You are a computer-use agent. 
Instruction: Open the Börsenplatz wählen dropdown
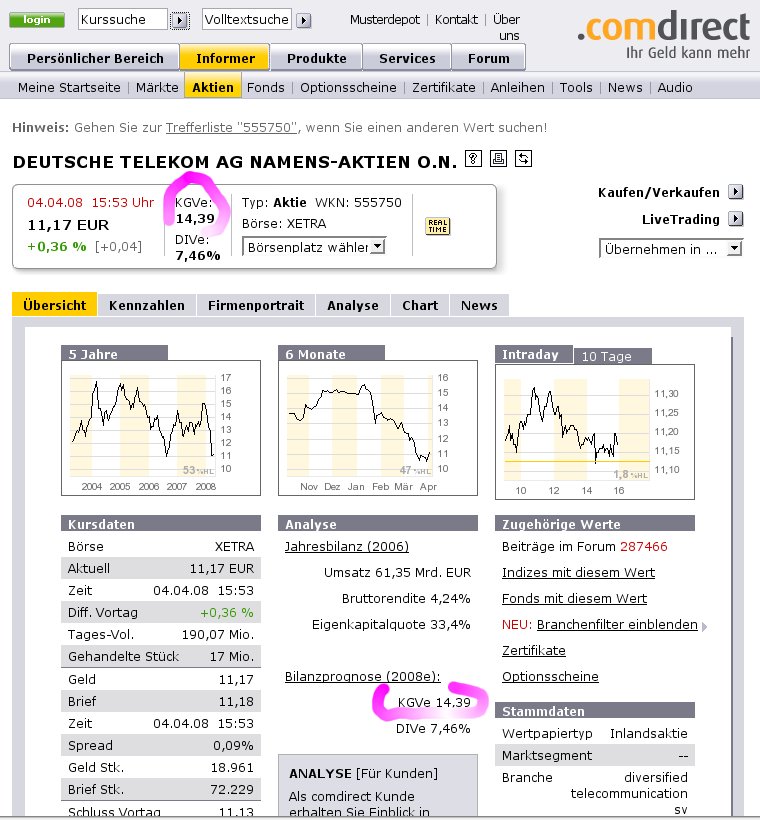coord(314,247)
